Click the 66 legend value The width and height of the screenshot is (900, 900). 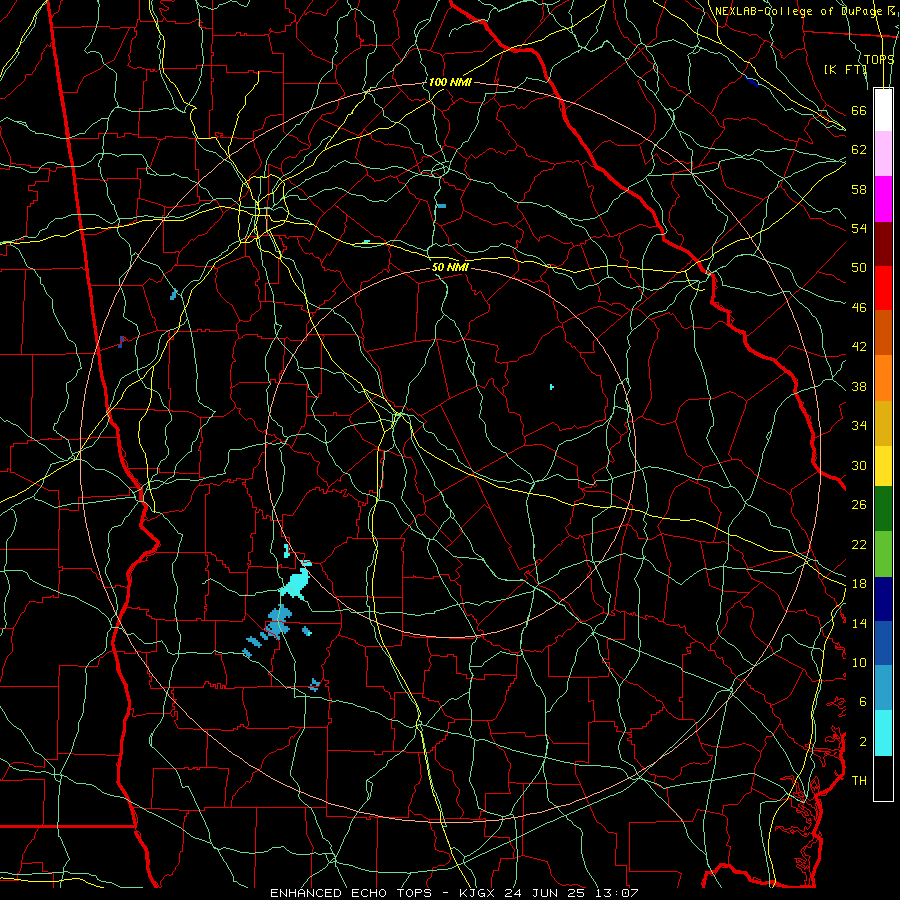click(859, 110)
